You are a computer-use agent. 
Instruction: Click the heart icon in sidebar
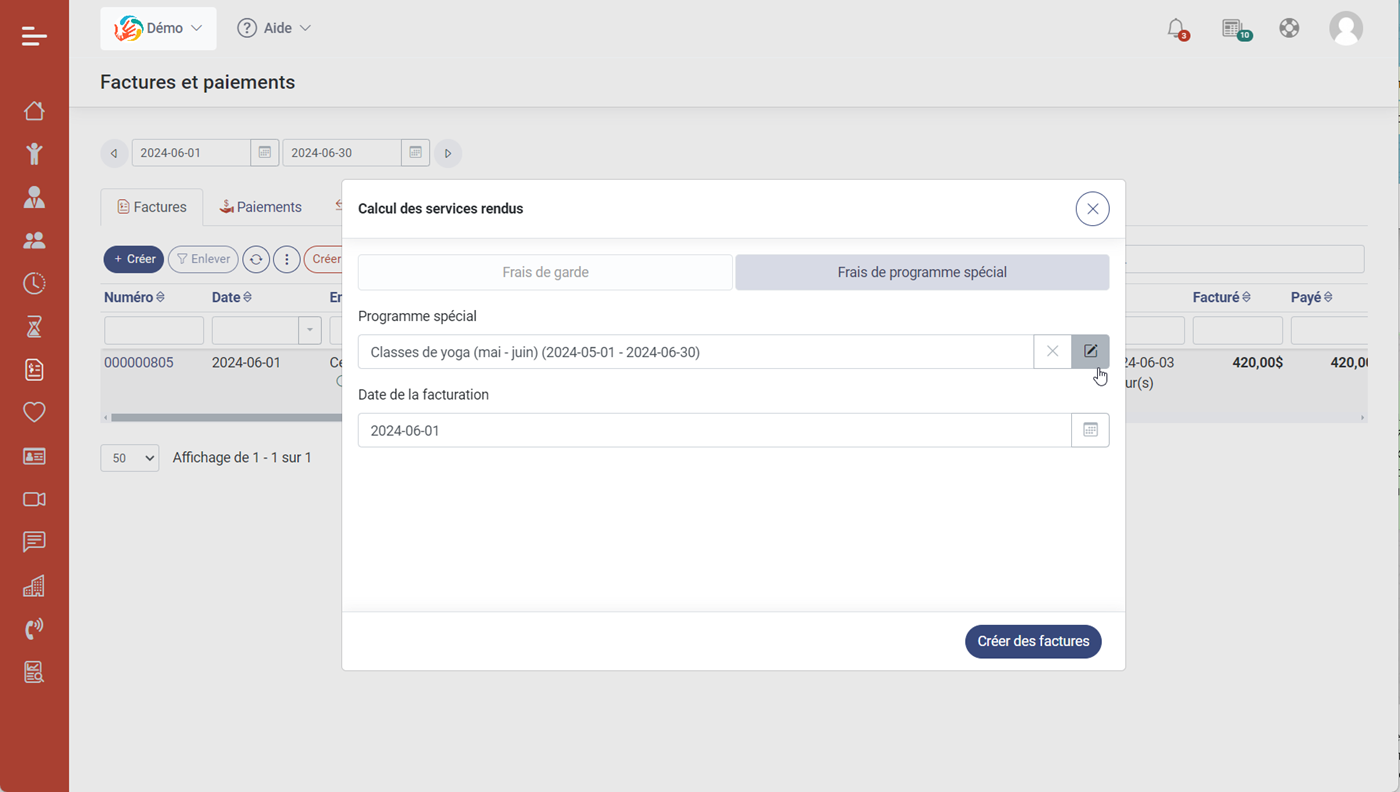tap(34, 412)
